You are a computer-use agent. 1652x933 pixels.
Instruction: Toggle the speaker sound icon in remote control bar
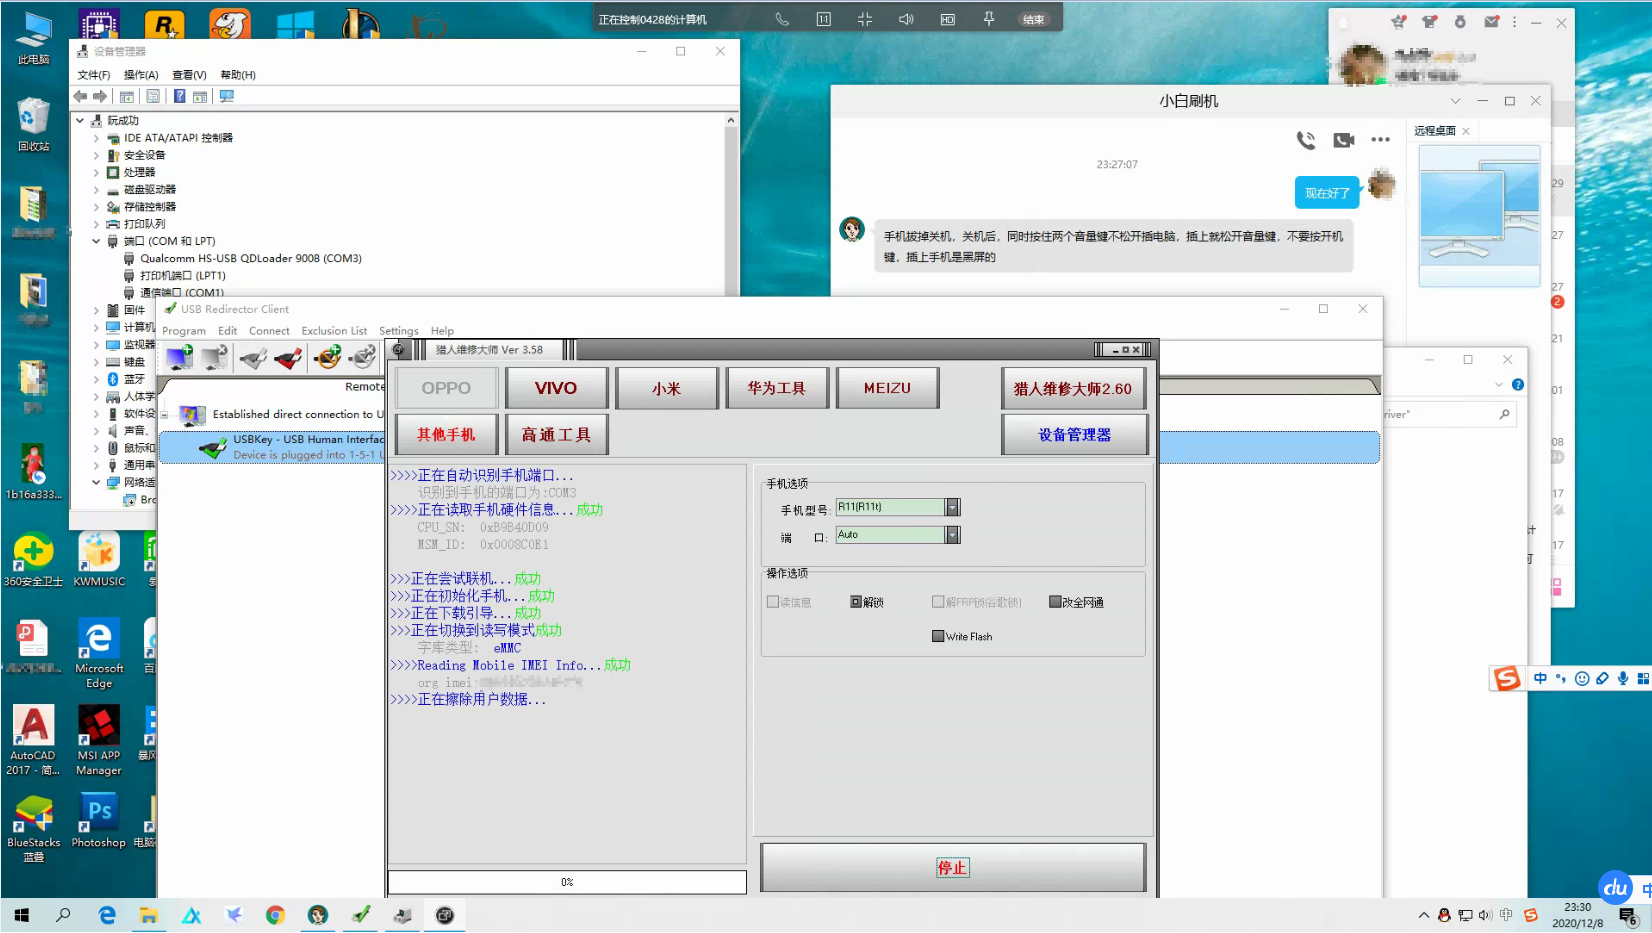click(x=906, y=19)
